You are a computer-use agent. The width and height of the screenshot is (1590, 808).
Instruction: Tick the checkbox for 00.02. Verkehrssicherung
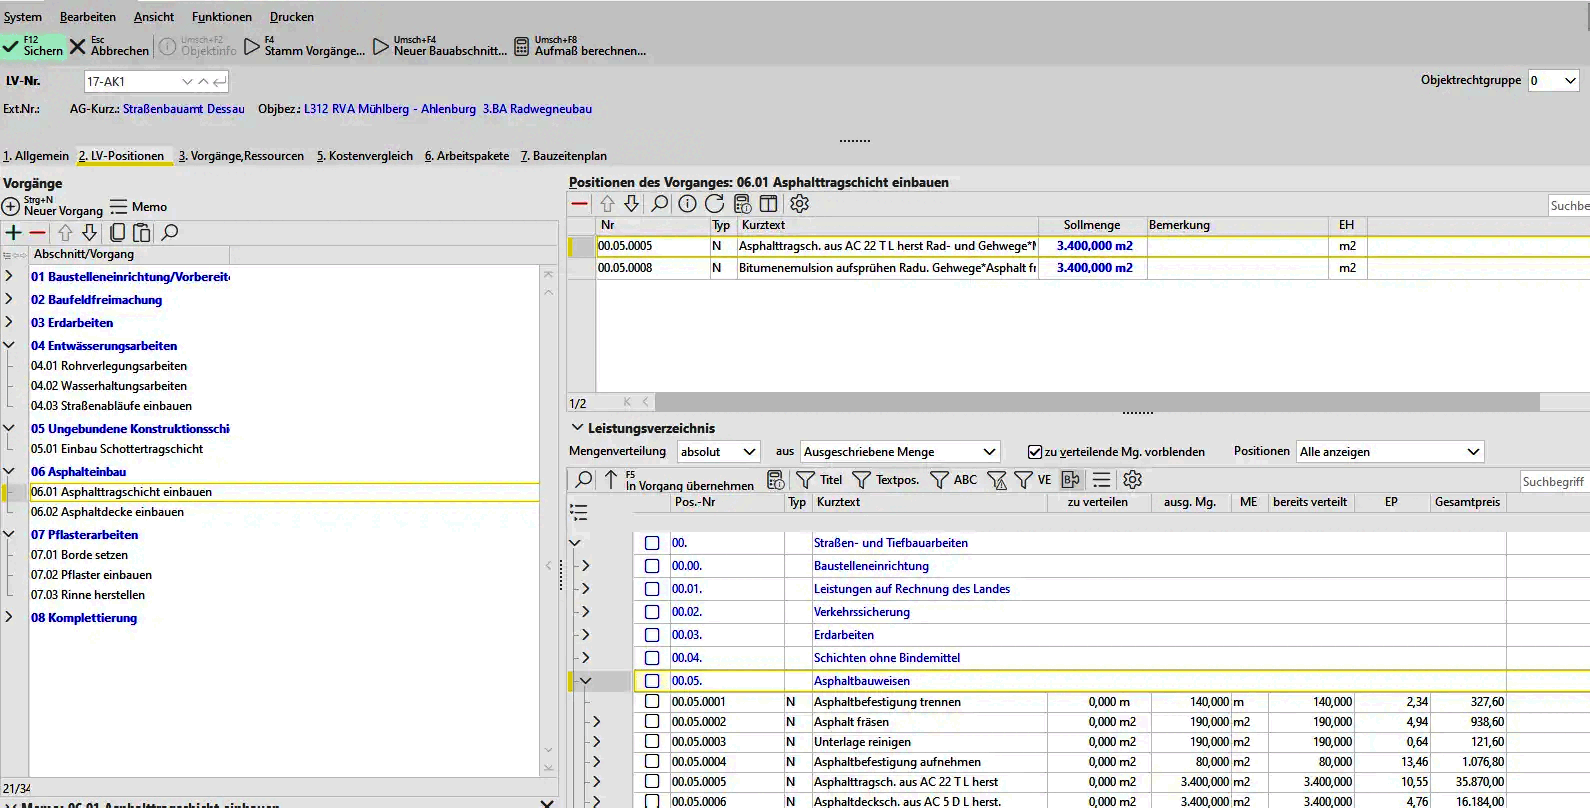tap(652, 612)
